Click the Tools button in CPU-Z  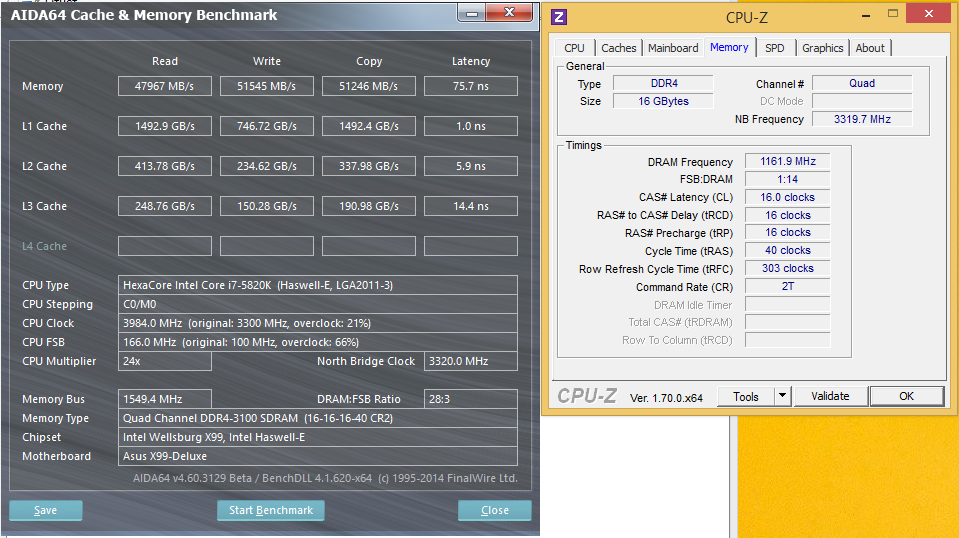(746, 396)
